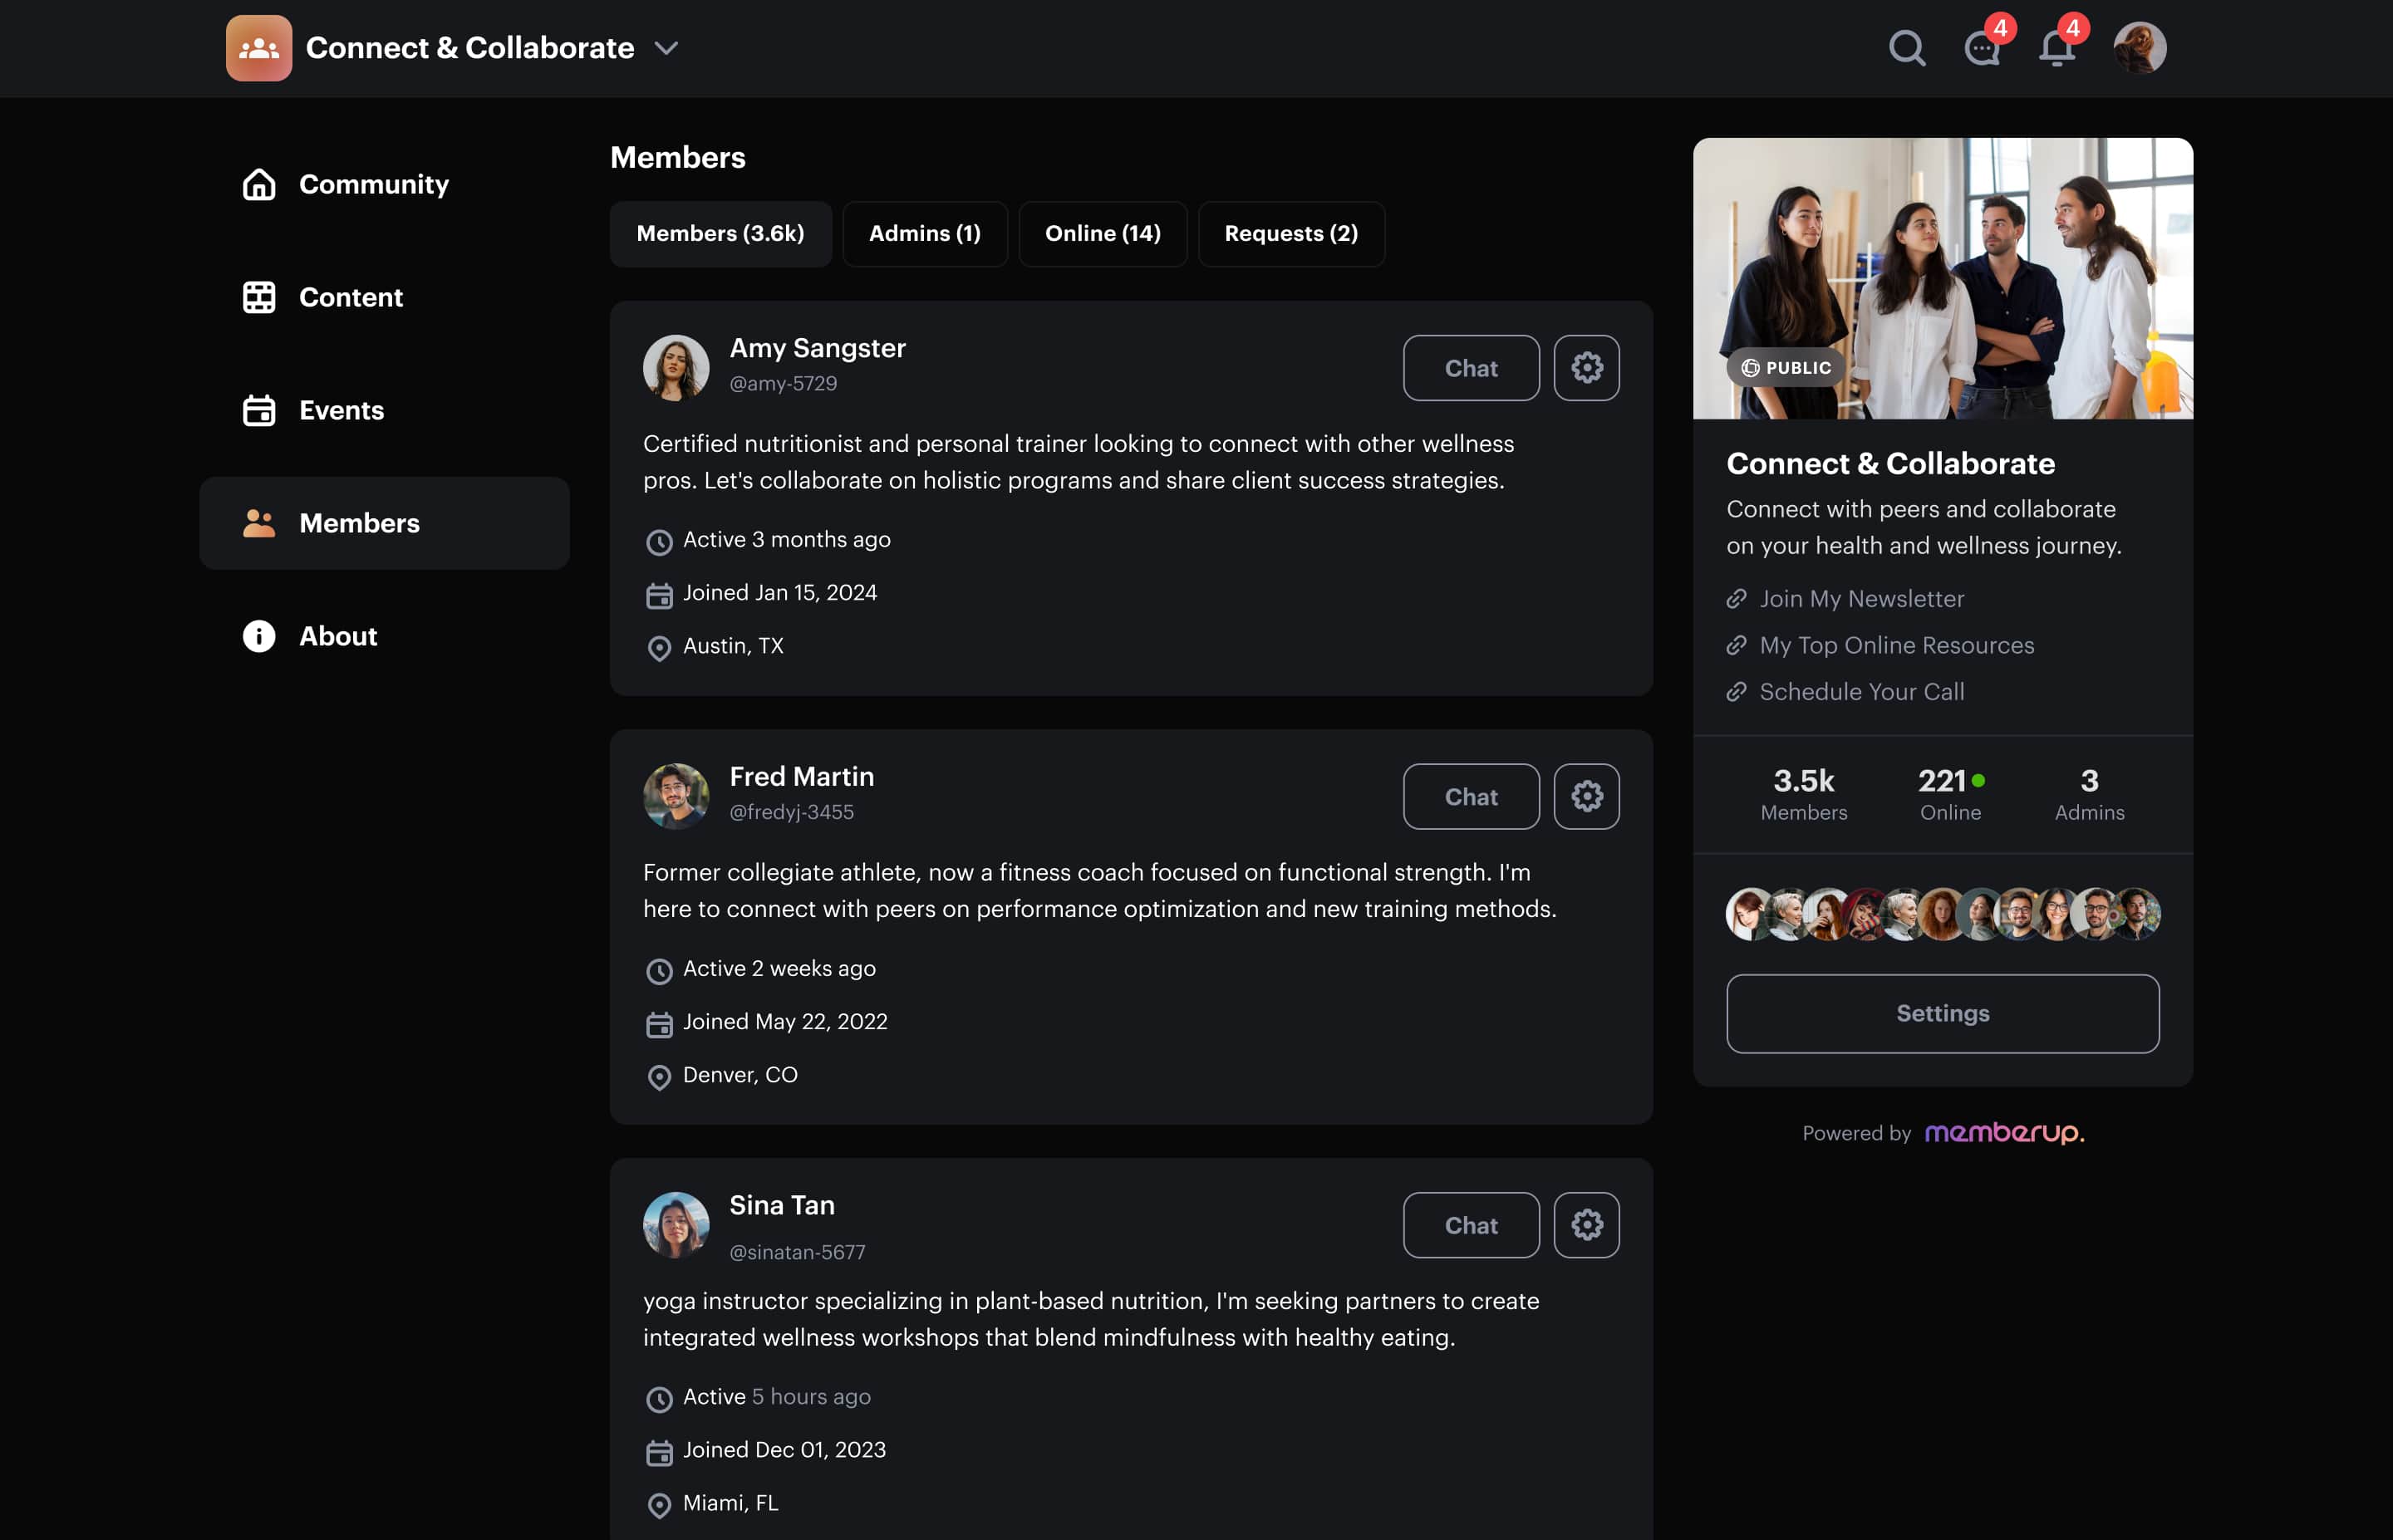This screenshot has height=1540, width=2393.
Task: Open Events in the sidebar
Action: 341,411
